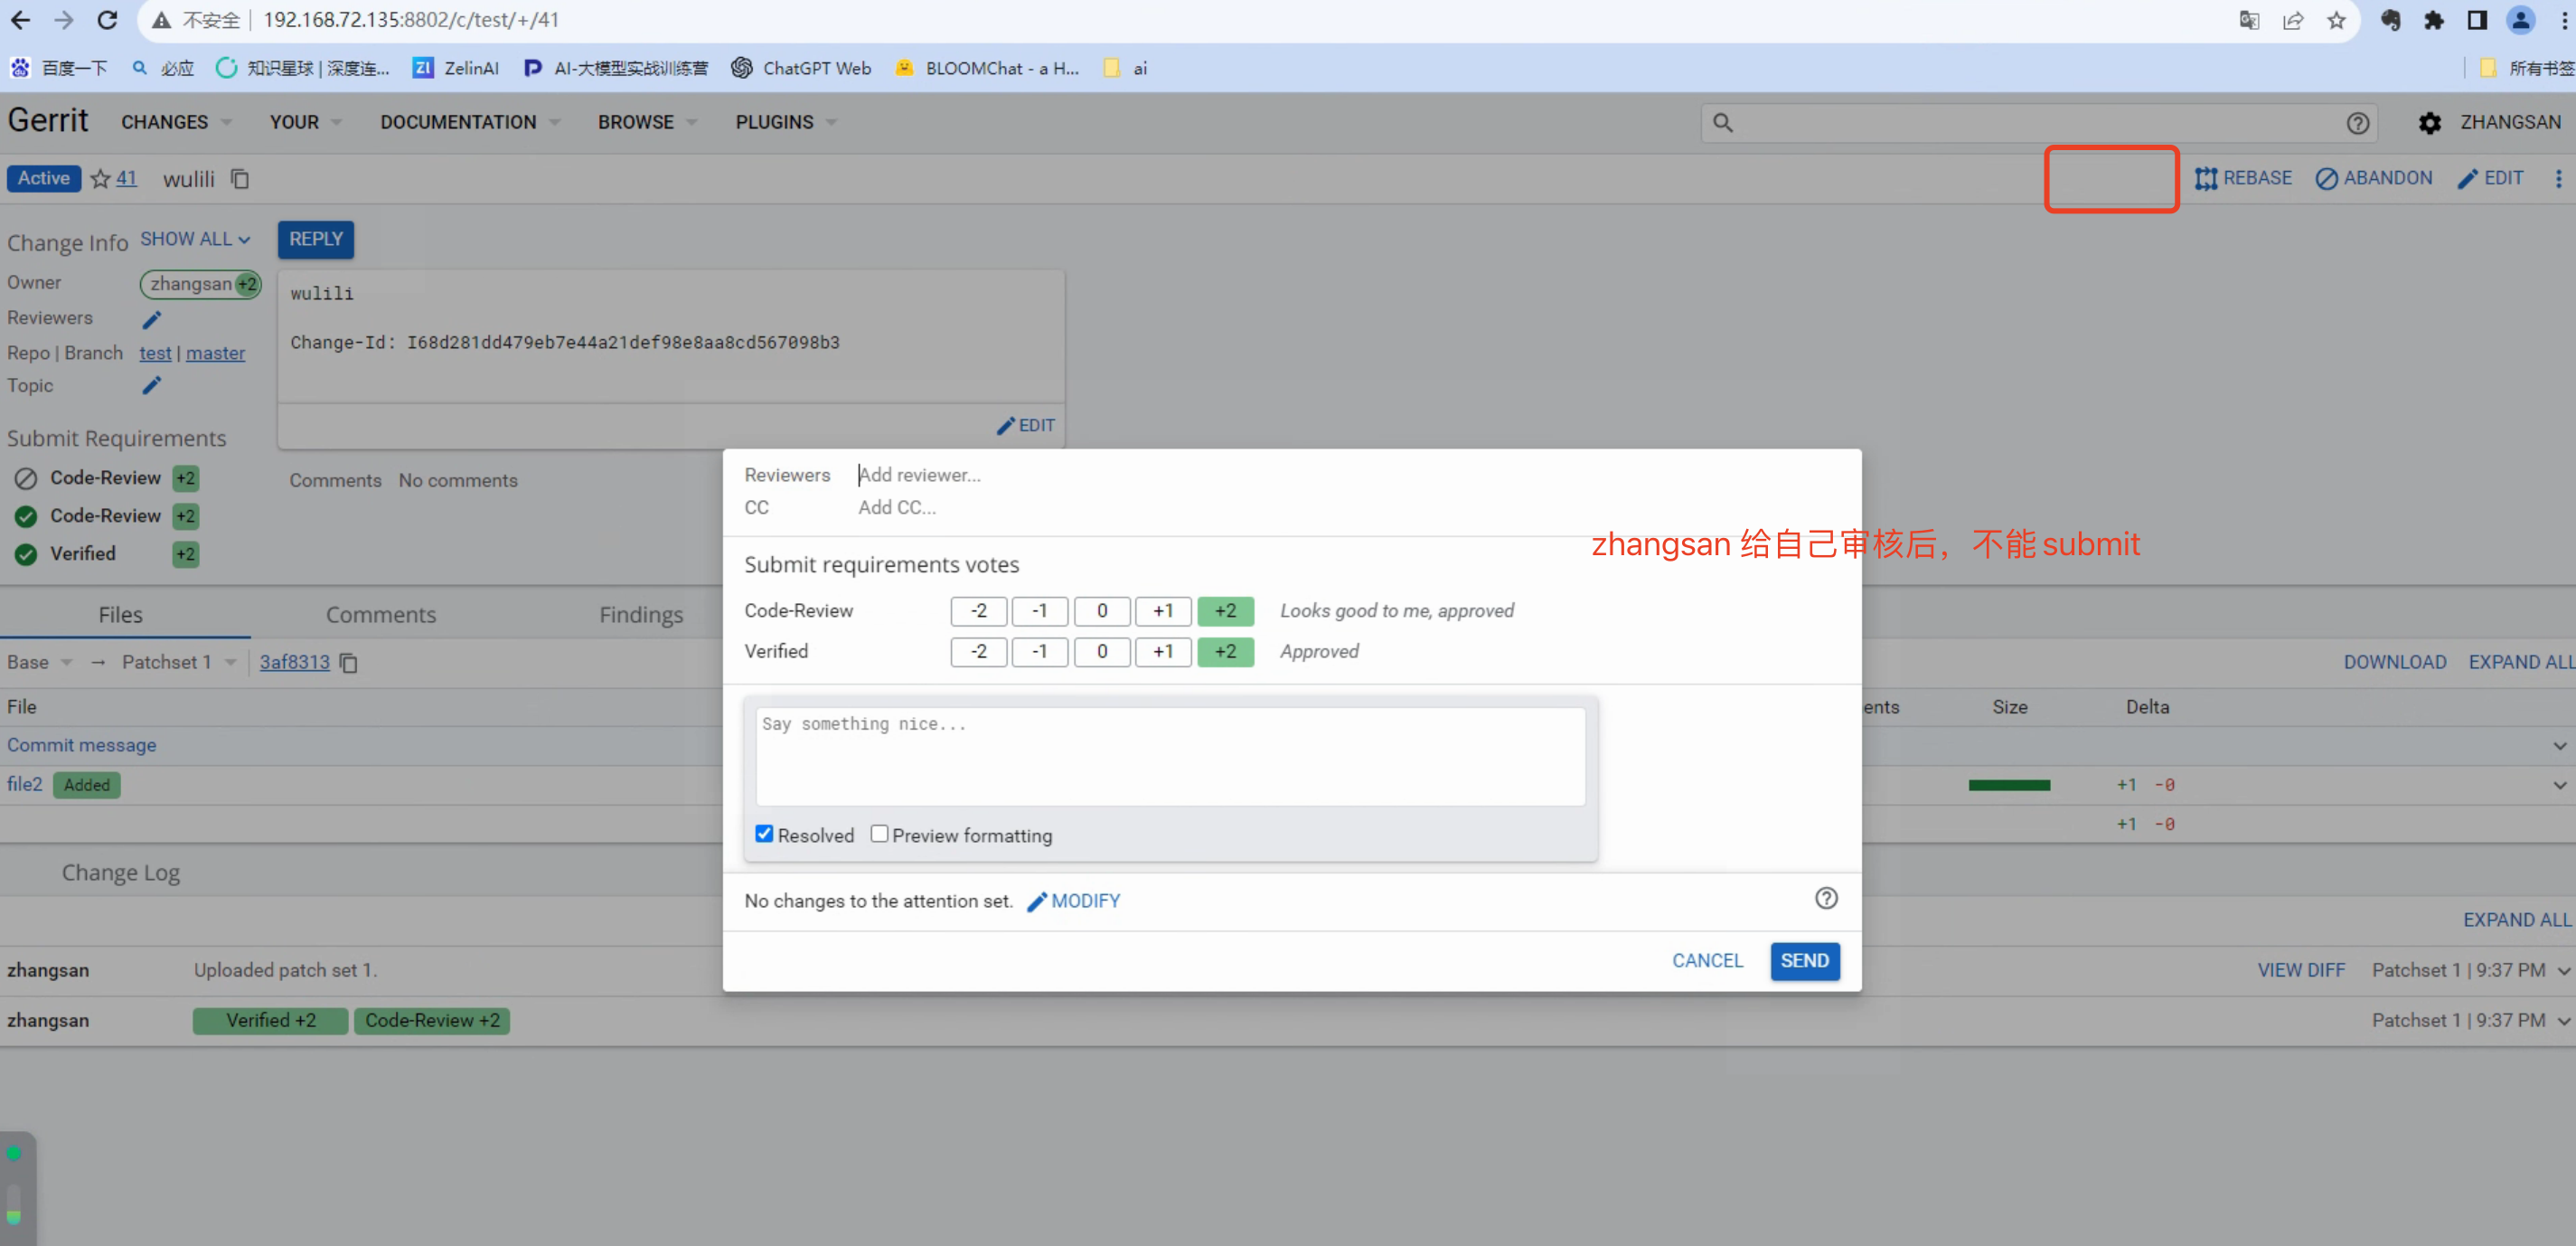Image resolution: width=2576 pixels, height=1246 pixels.
Task: Click the pencil icon beside Topic
Action: coord(152,385)
